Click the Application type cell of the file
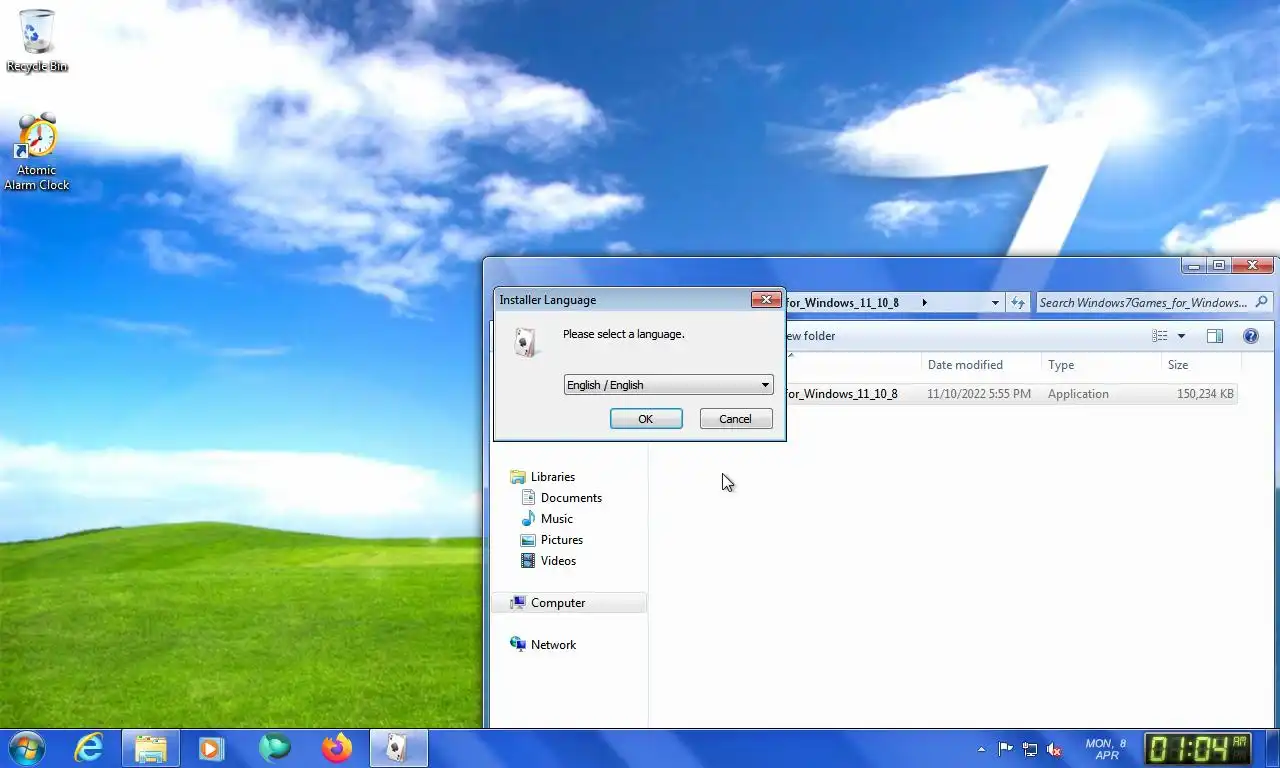This screenshot has height=768, width=1280. point(1078,394)
